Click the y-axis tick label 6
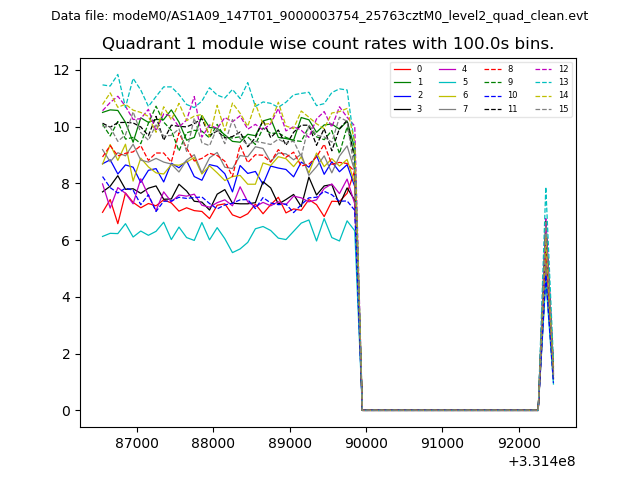640x480 pixels. click(66, 240)
